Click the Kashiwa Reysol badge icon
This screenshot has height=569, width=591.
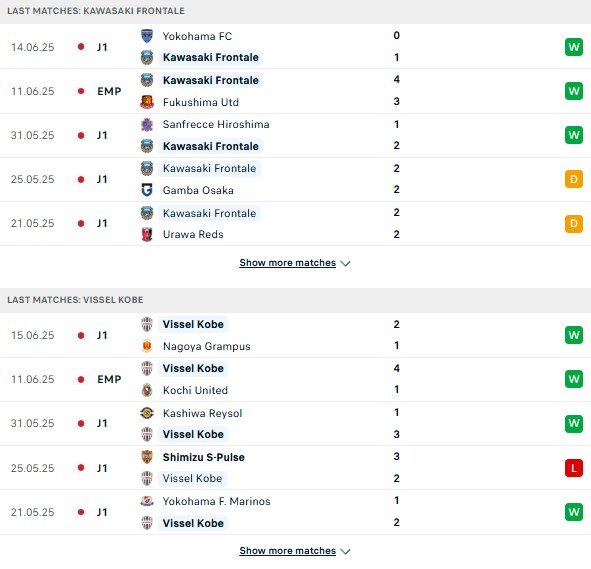tap(147, 413)
